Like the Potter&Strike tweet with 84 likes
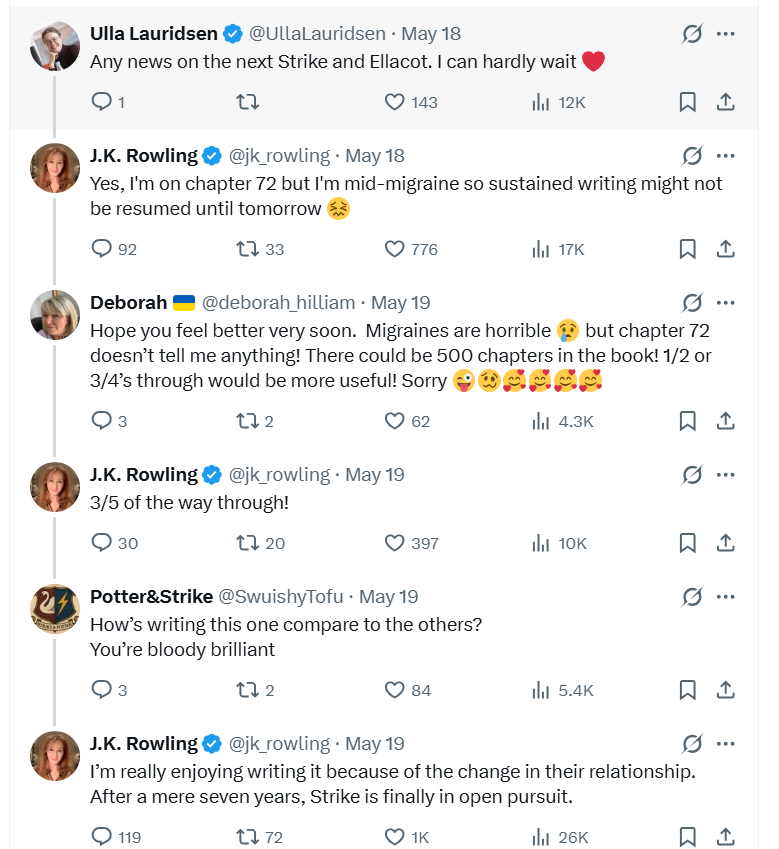The height and width of the screenshot is (849, 779). tap(408, 690)
